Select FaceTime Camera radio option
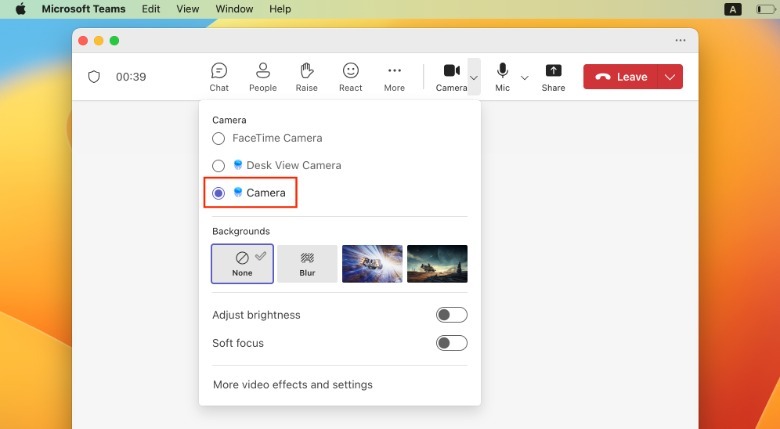780x429 pixels. coord(219,139)
